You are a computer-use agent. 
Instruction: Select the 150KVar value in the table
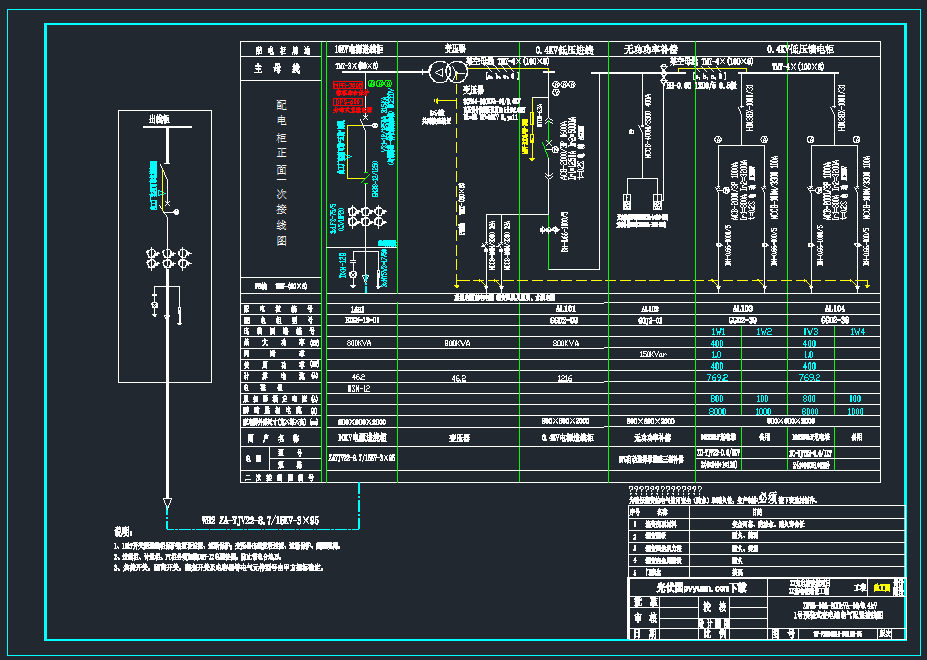pos(654,354)
